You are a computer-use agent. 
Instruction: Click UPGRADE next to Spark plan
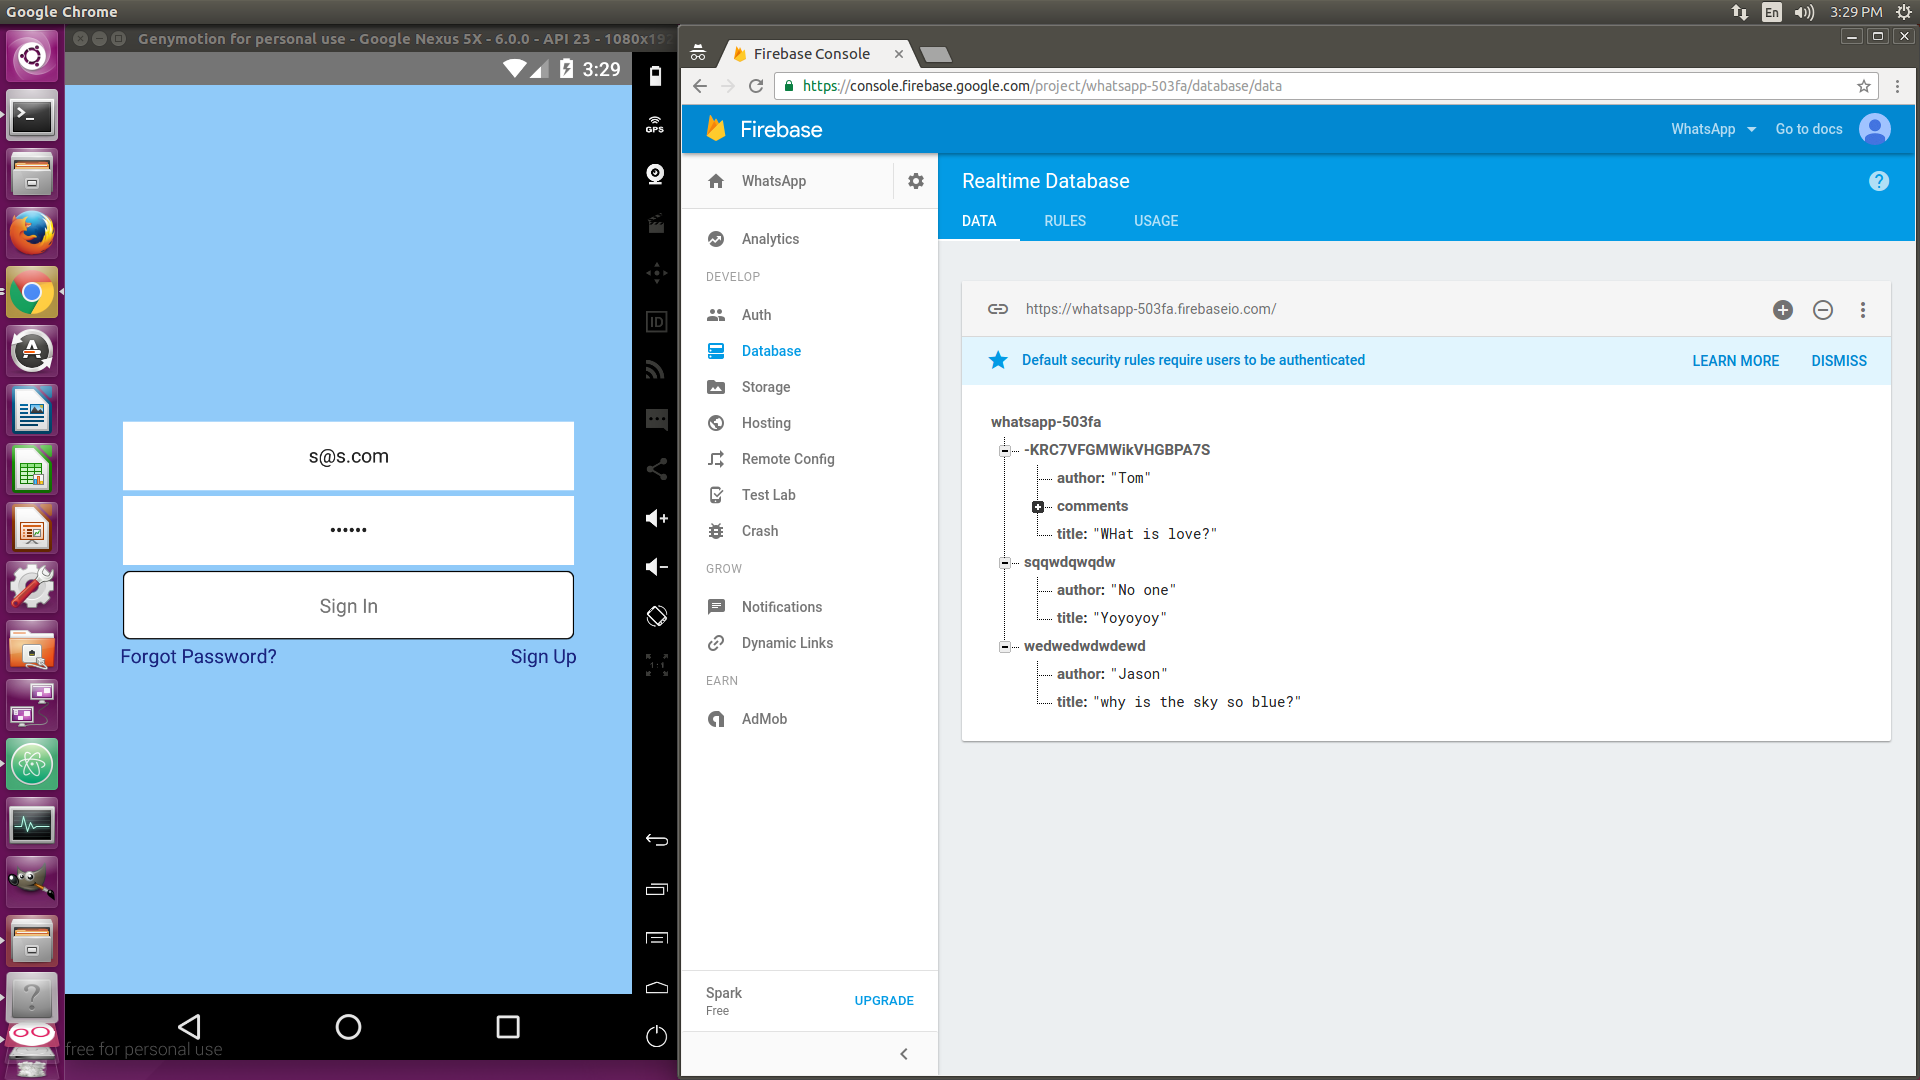tap(883, 1001)
